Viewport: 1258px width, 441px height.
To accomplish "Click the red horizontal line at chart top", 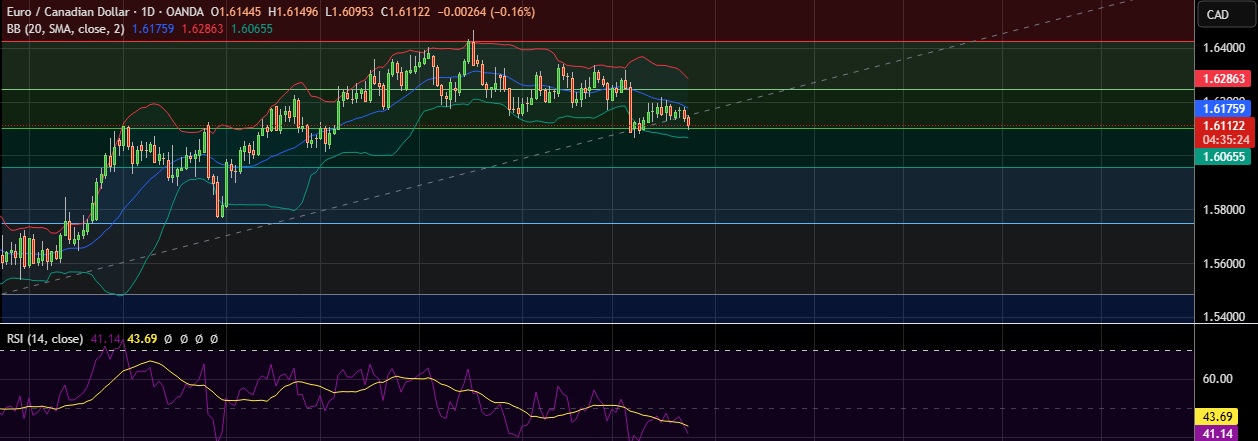I will click(x=600, y=42).
